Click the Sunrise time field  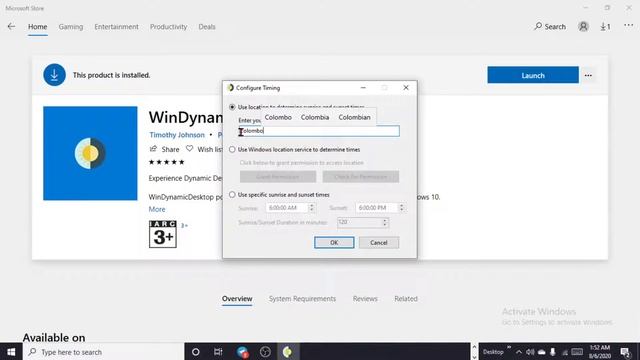point(287,208)
